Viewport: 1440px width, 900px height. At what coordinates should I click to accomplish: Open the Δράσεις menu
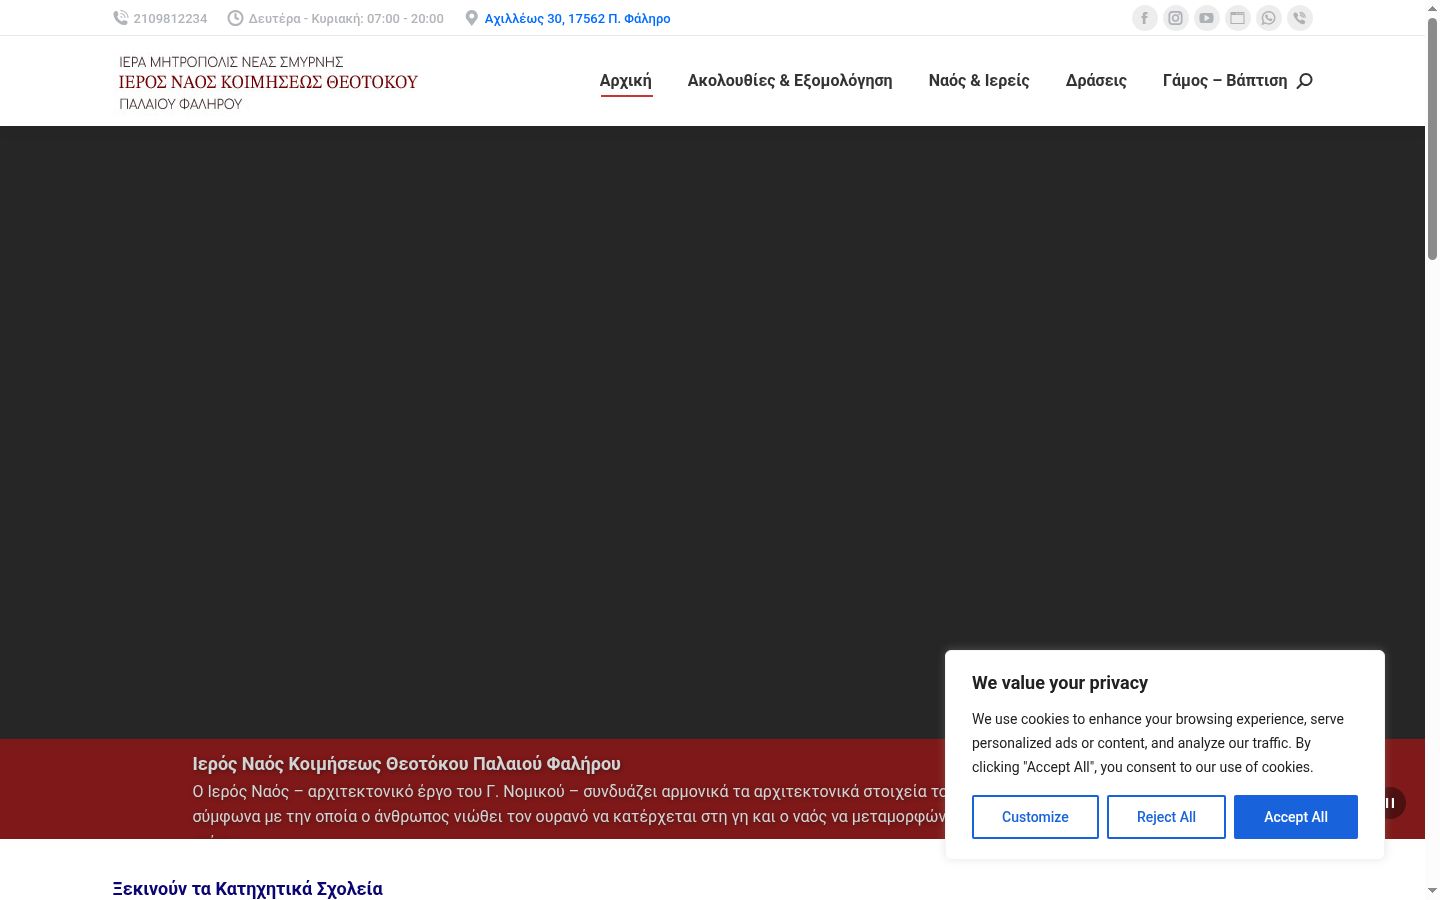tap(1096, 81)
